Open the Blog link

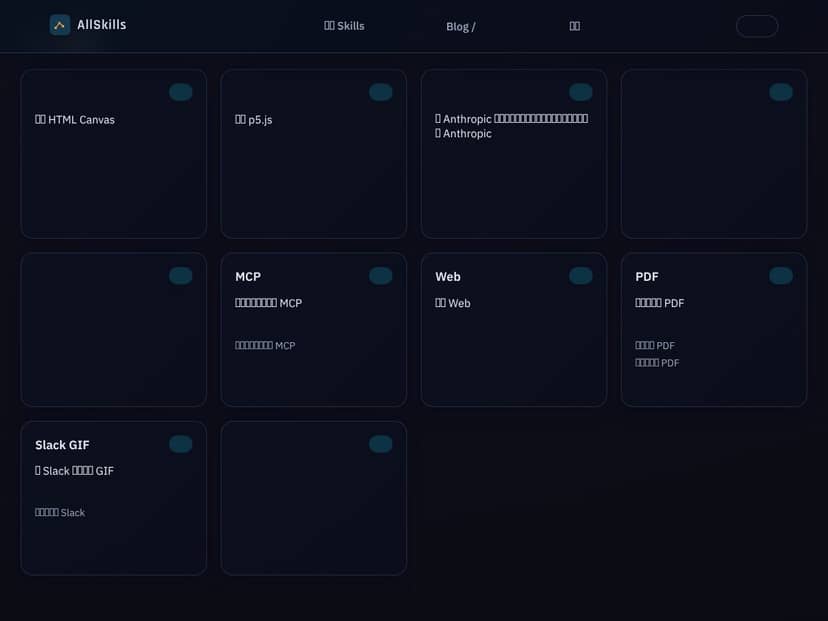point(460,26)
